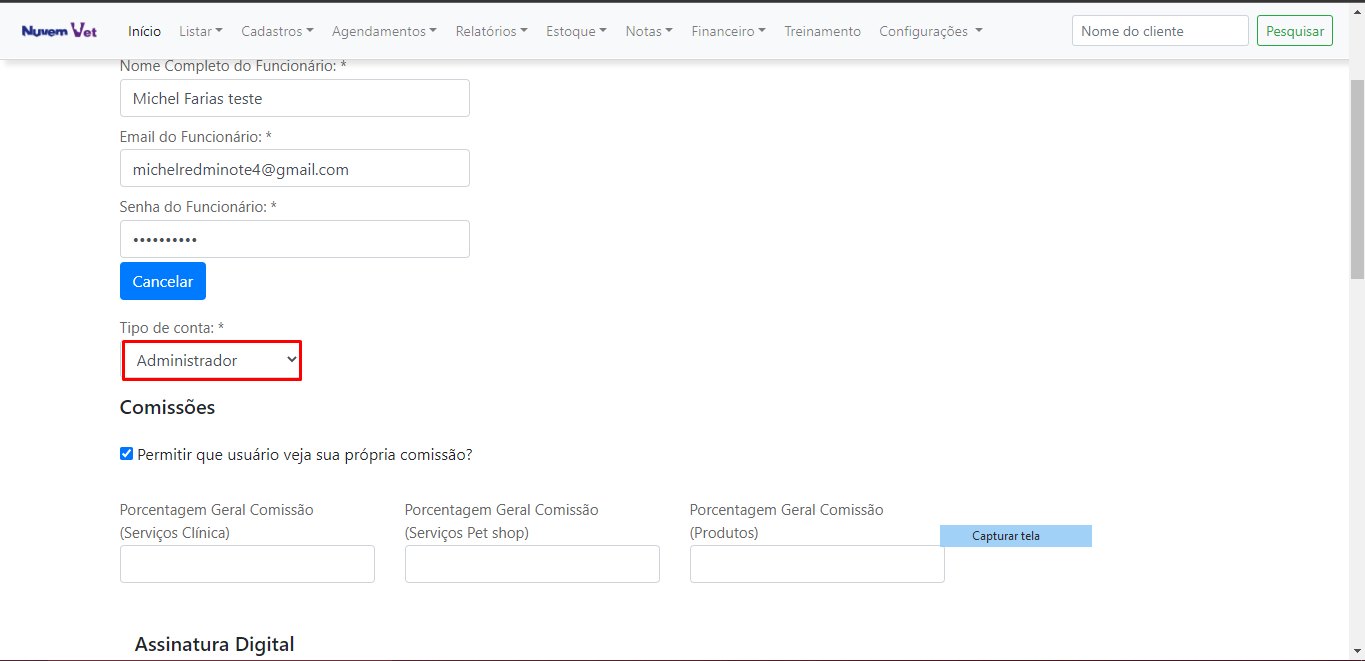This screenshot has height=661, width=1365.
Task: Open the Notas dropdown
Action: (648, 31)
